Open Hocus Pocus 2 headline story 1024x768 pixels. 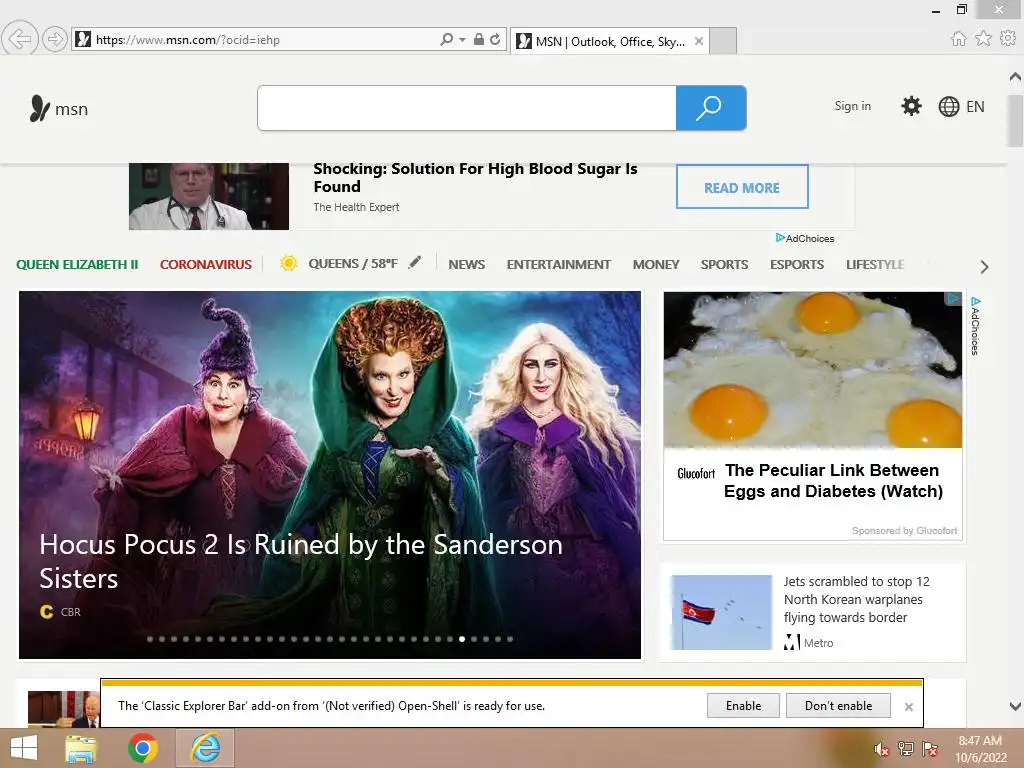click(300, 561)
